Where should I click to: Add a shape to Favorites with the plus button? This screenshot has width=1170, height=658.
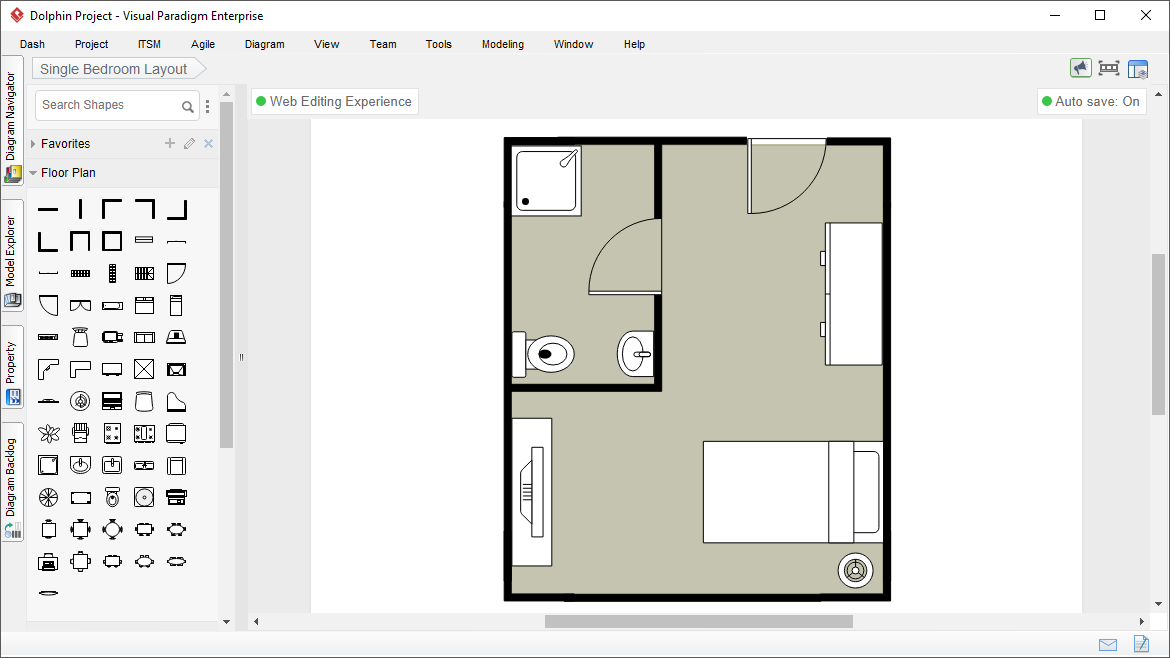click(x=169, y=143)
